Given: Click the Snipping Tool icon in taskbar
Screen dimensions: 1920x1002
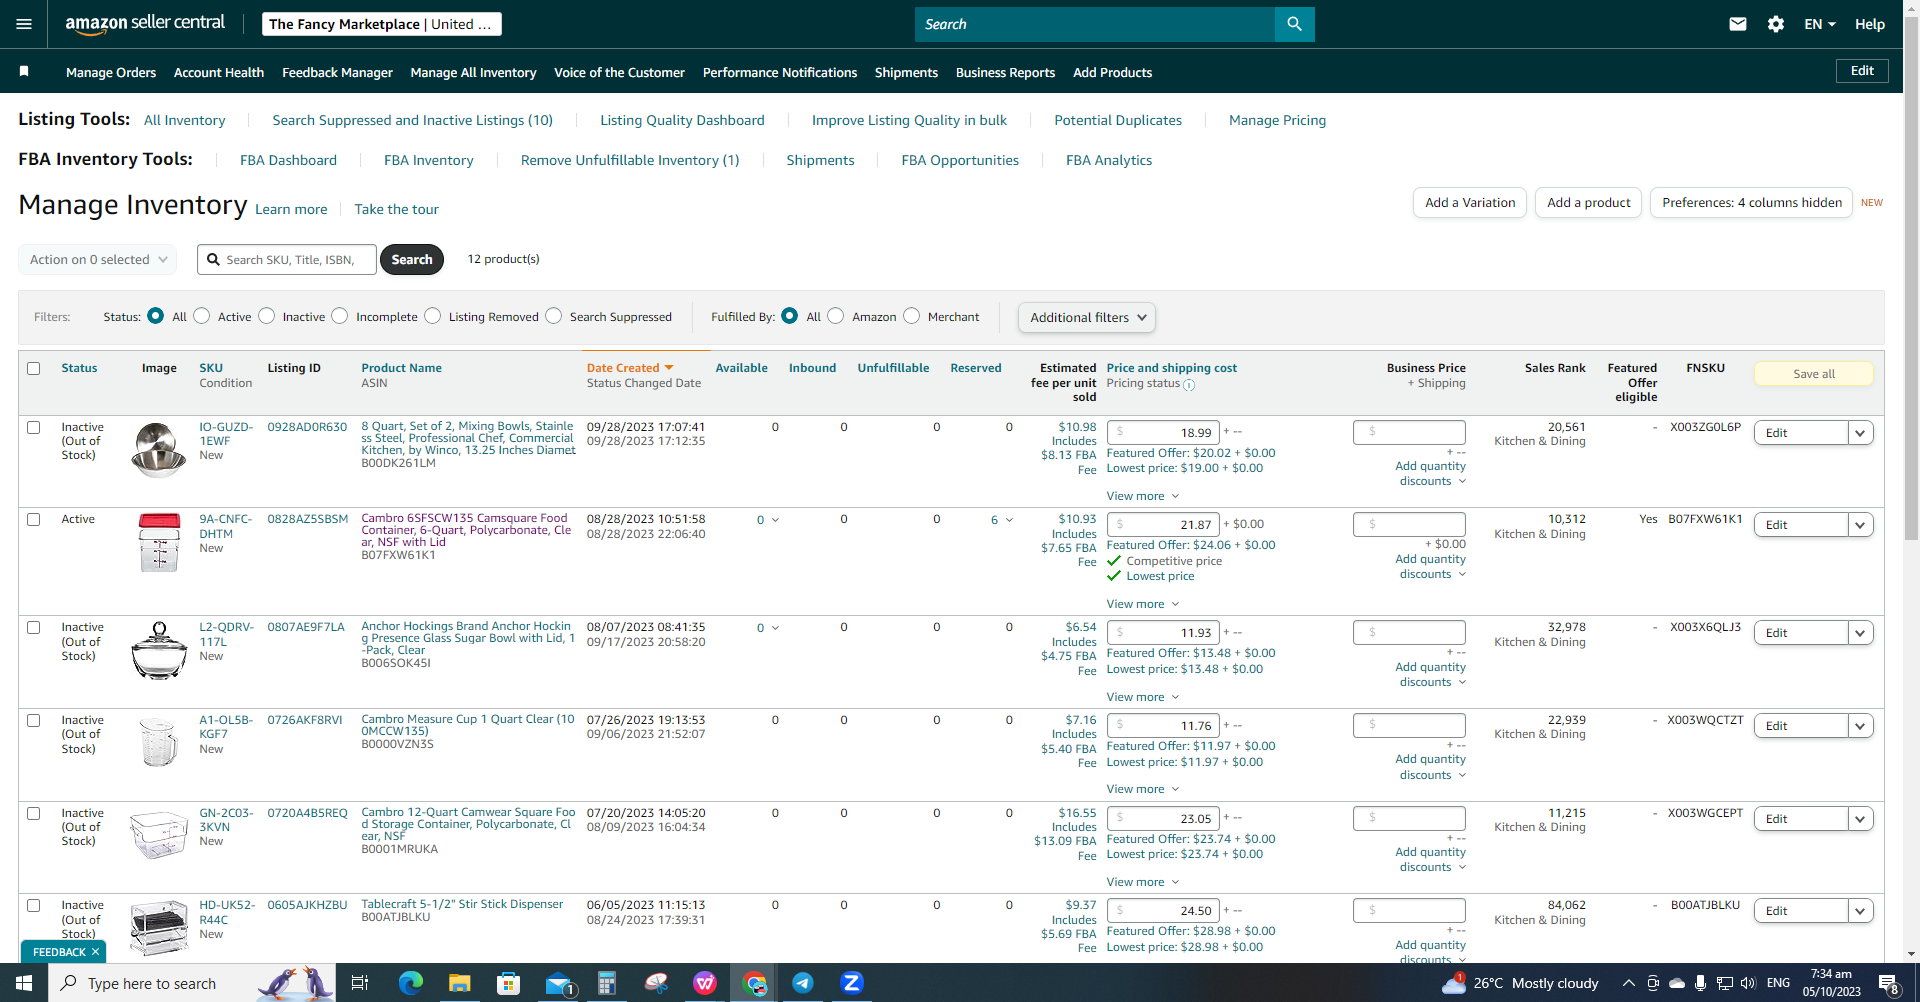Looking at the screenshot, I should click(656, 983).
